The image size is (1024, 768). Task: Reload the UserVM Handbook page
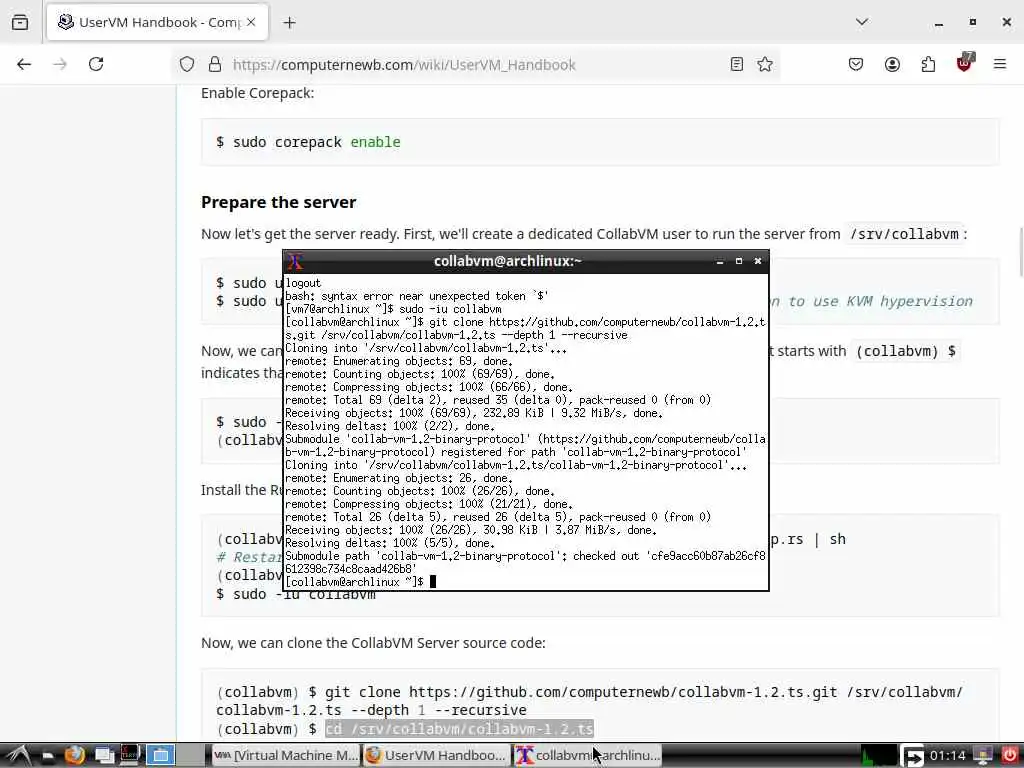click(96, 64)
